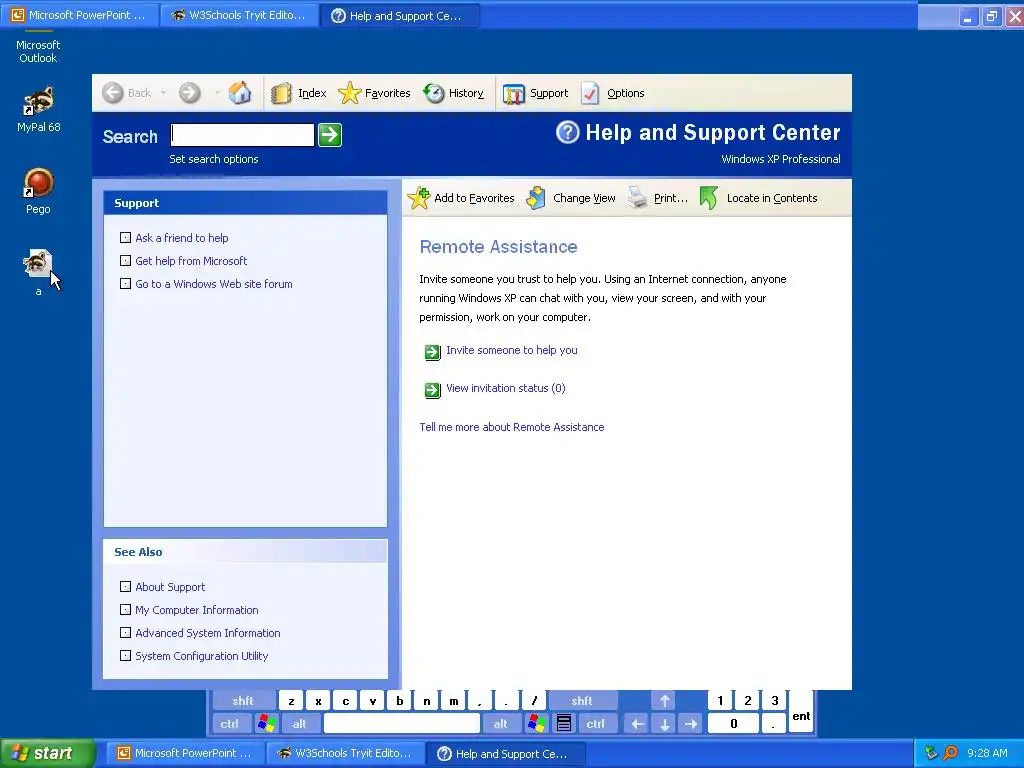The width and height of the screenshot is (1024, 768).
Task: Click the numpad 3 key
Action: point(775,701)
